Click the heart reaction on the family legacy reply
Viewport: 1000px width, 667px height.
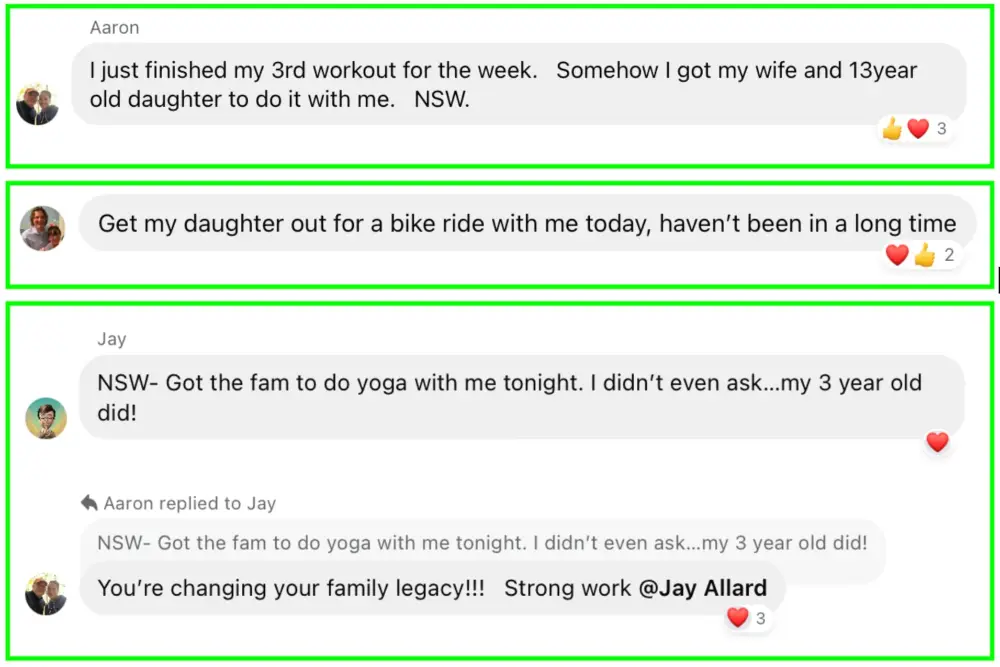click(738, 618)
